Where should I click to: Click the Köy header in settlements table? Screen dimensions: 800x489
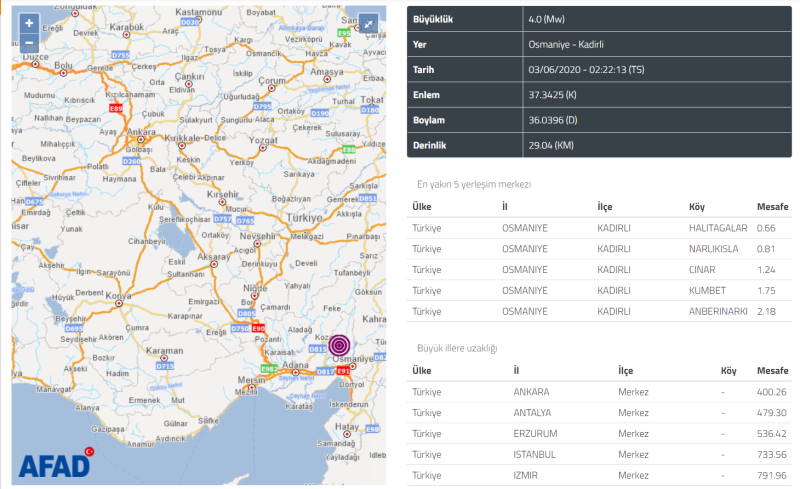coord(697,205)
